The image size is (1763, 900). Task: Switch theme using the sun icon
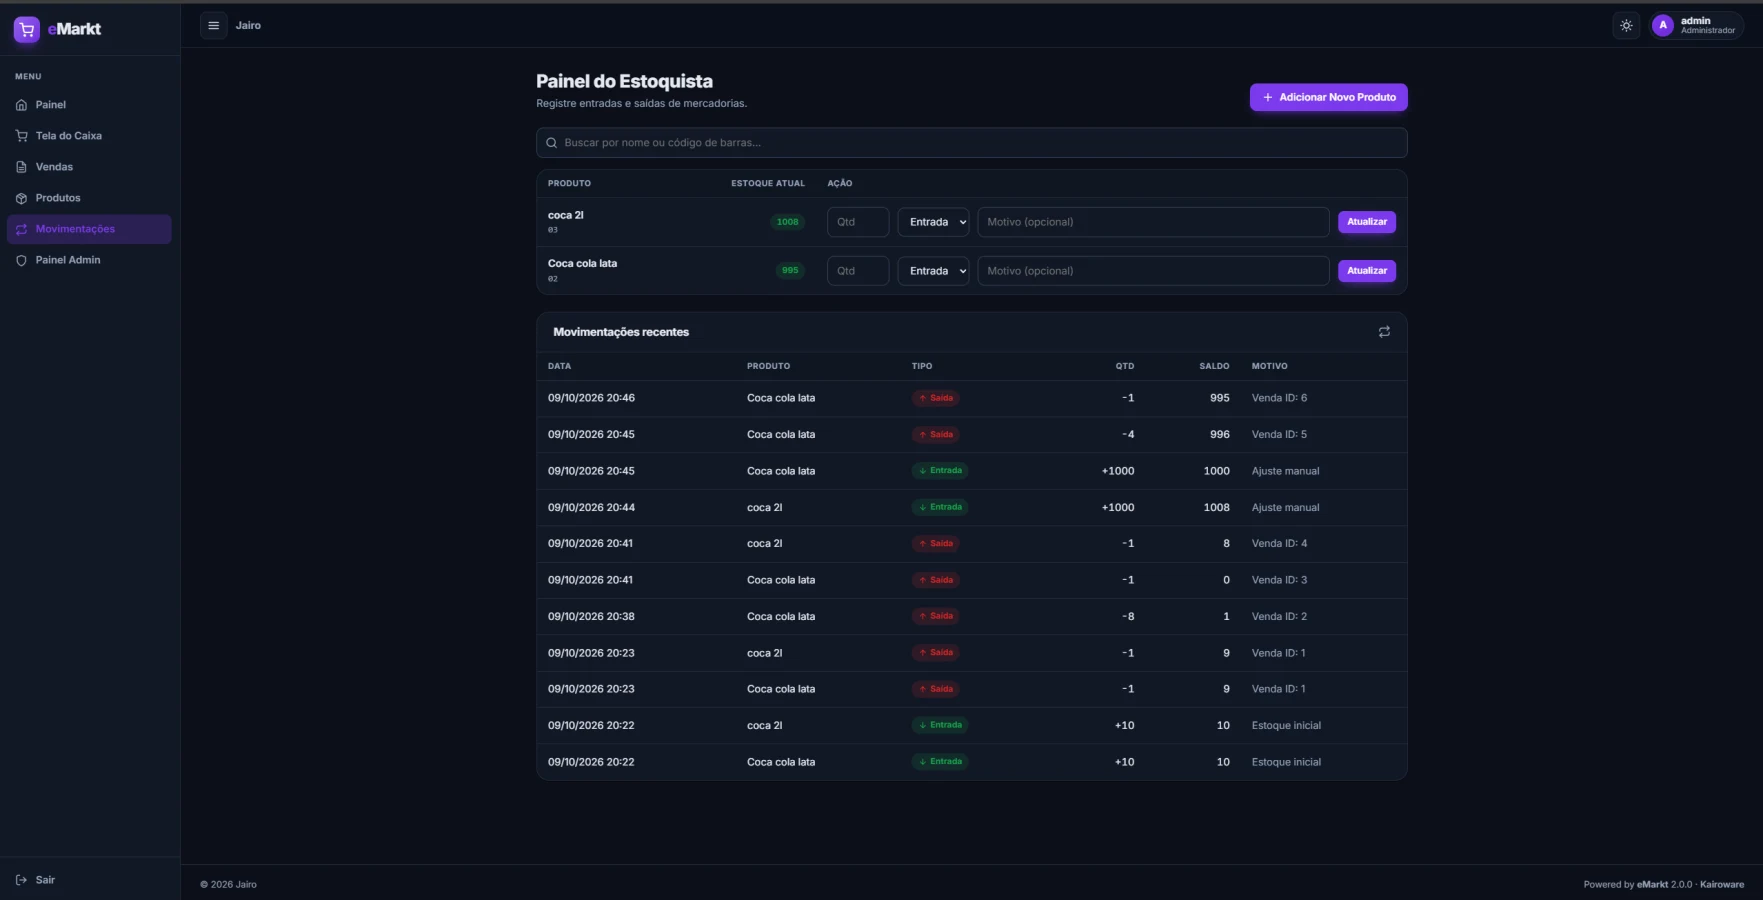pos(1626,26)
